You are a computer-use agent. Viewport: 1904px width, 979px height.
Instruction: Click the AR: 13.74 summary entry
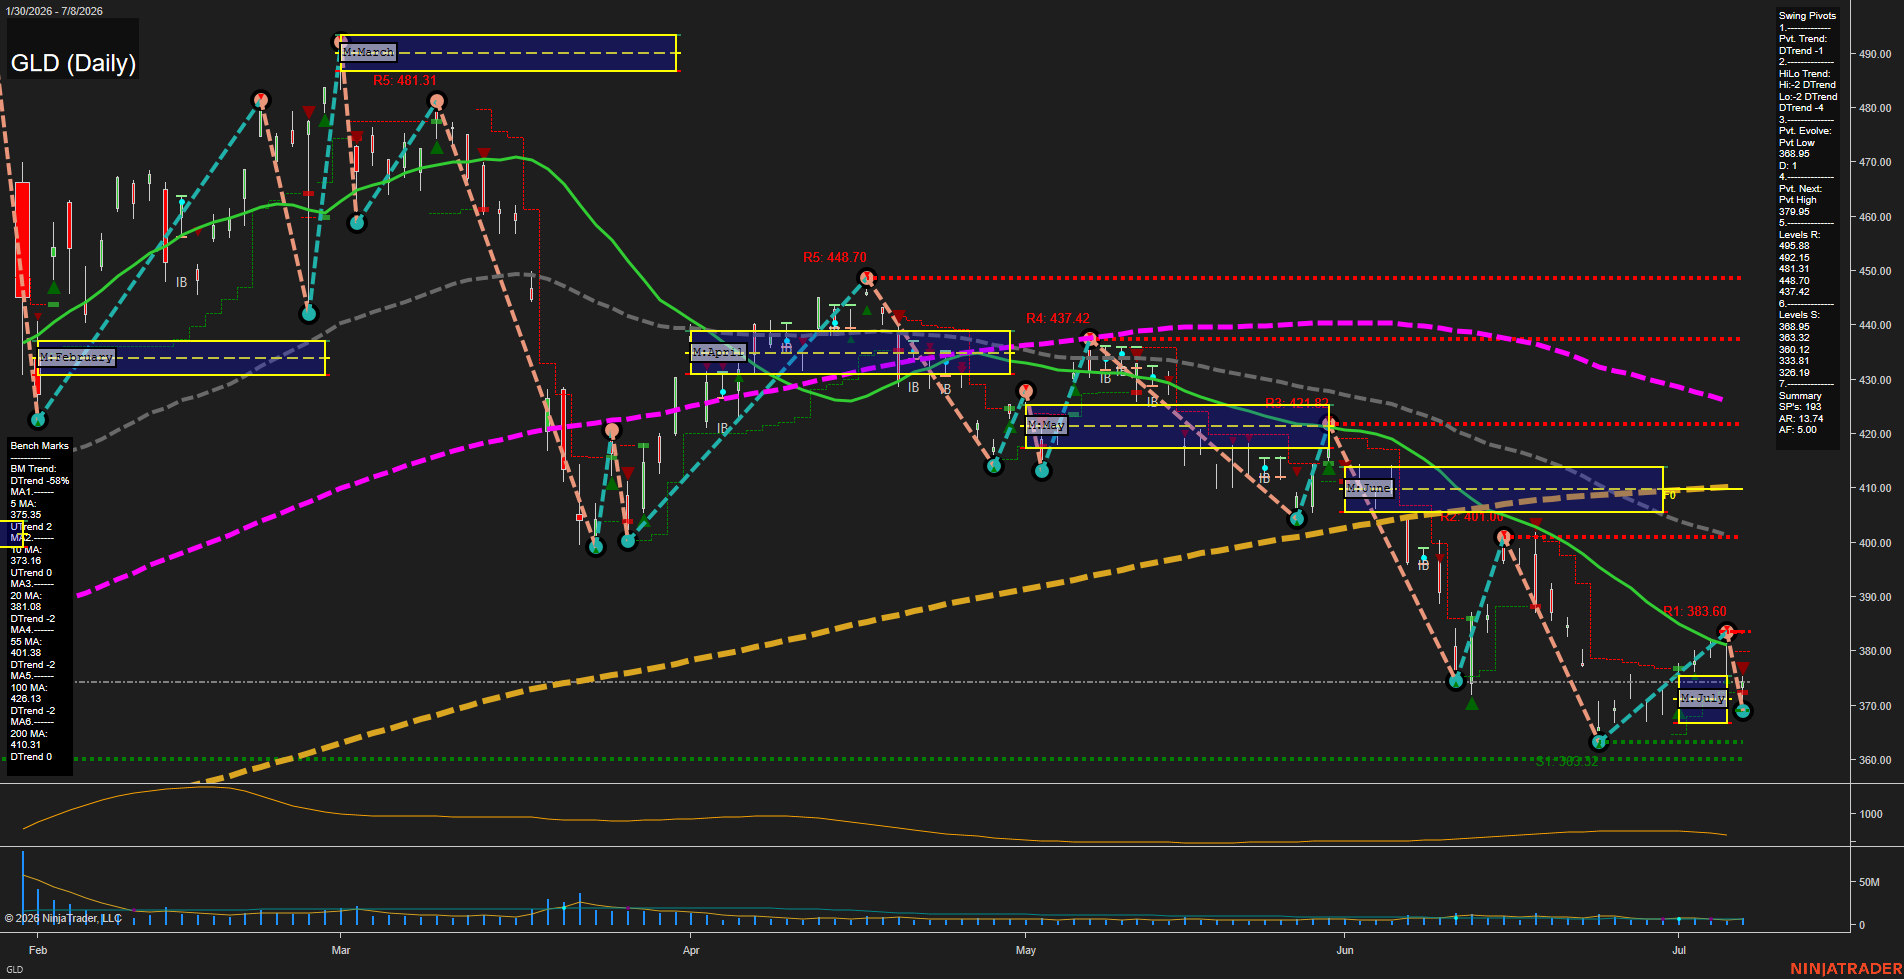(x=1801, y=419)
